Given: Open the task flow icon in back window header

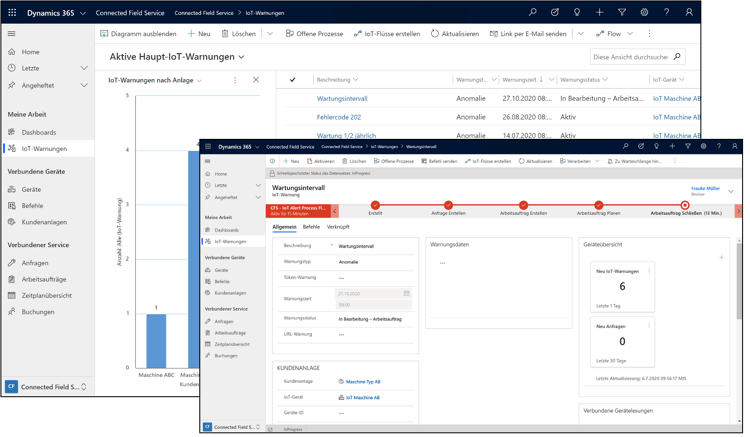Looking at the screenshot, I should click(x=555, y=13).
